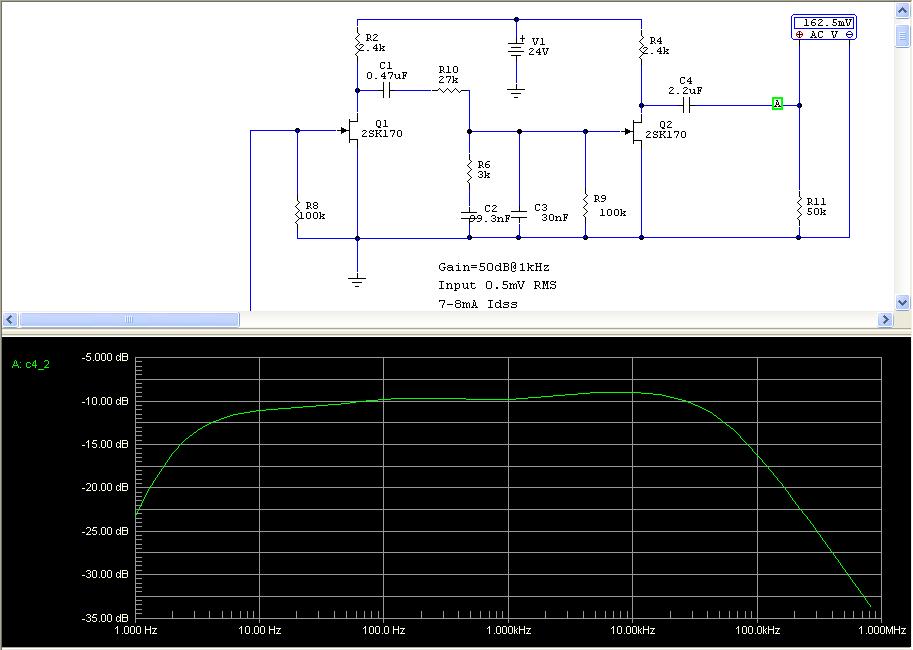The width and height of the screenshot is (913, 650).
Task: Click the -20.00 dB axis label
Action: click(x=105, y=488)
